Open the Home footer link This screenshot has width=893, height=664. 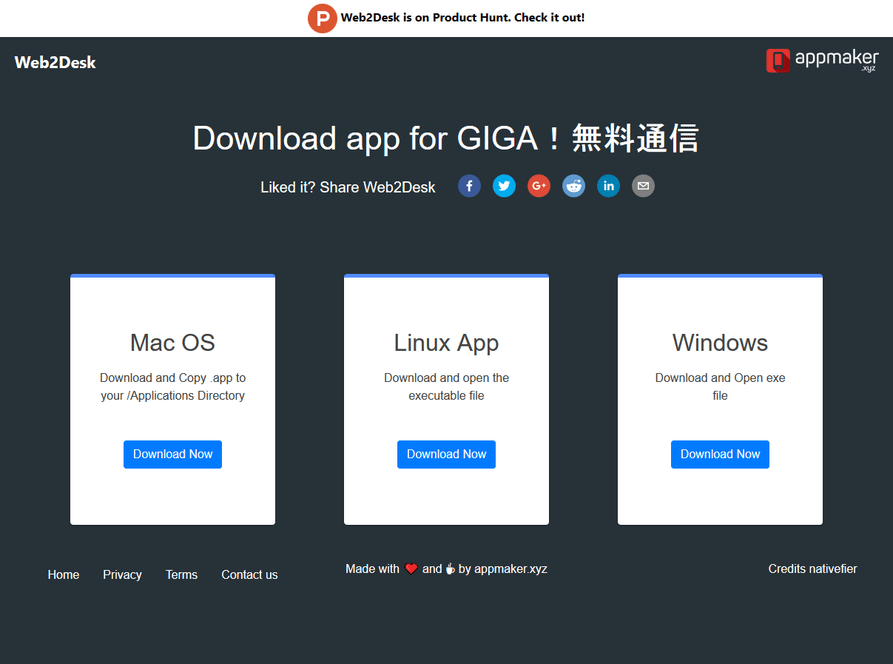[63, 575]
